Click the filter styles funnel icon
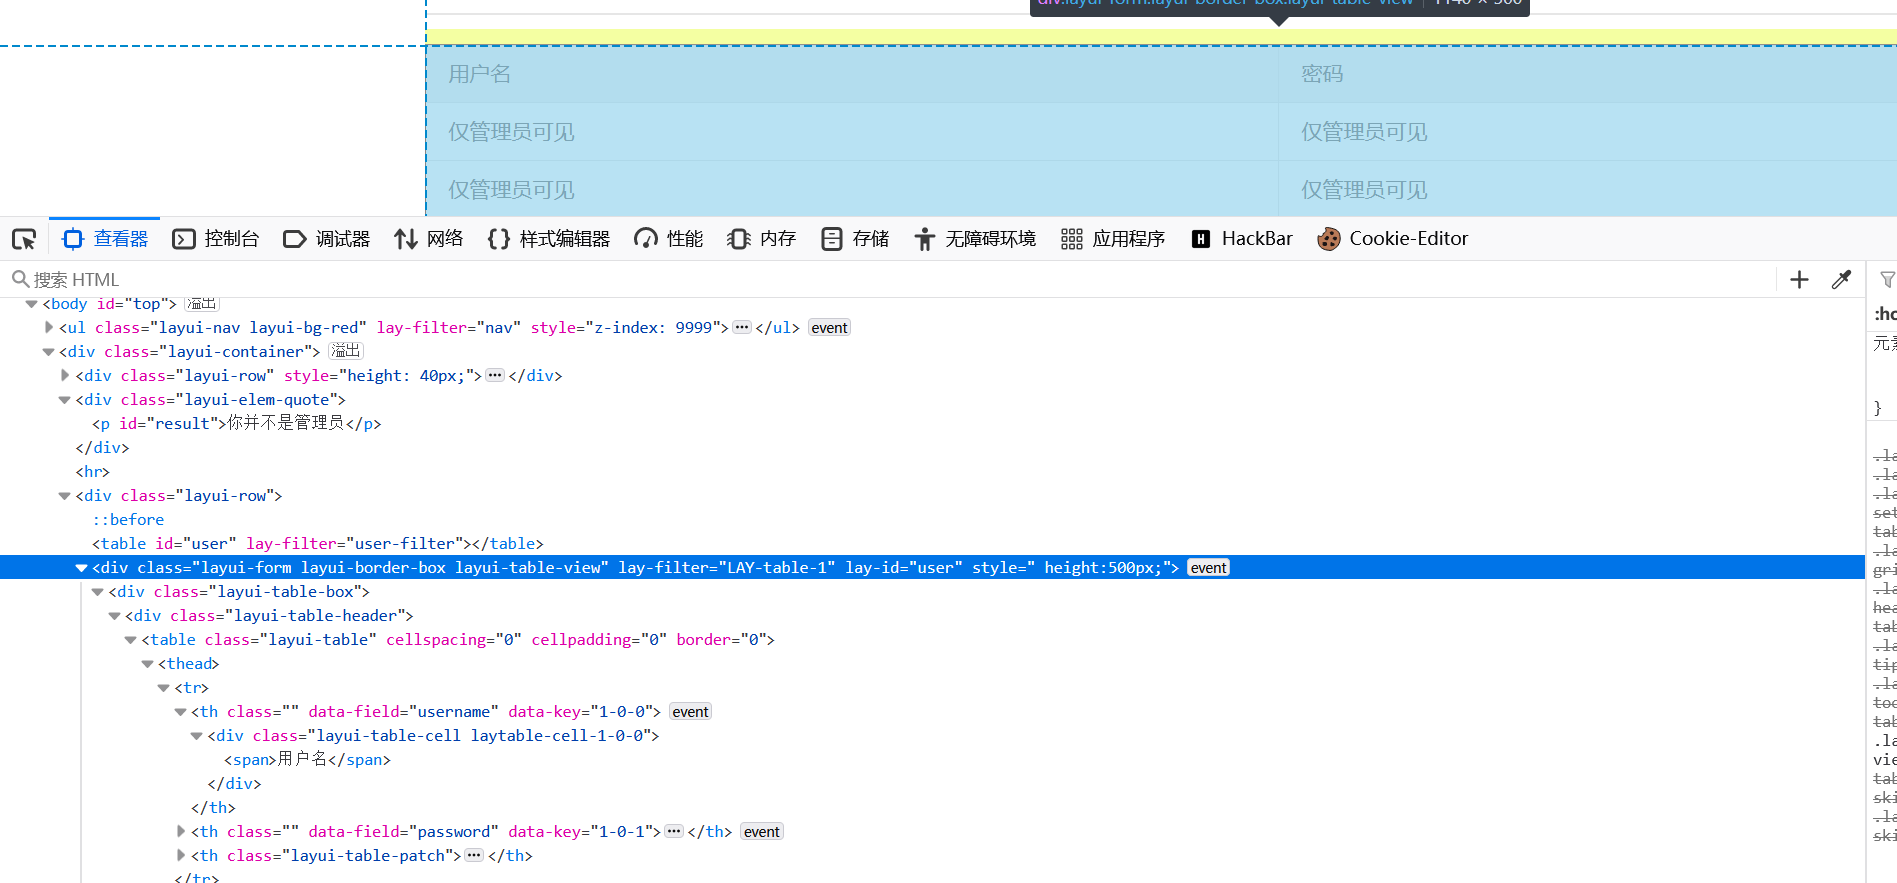This screenshot has width=1897, height=883. click(x=1887, y=280)
